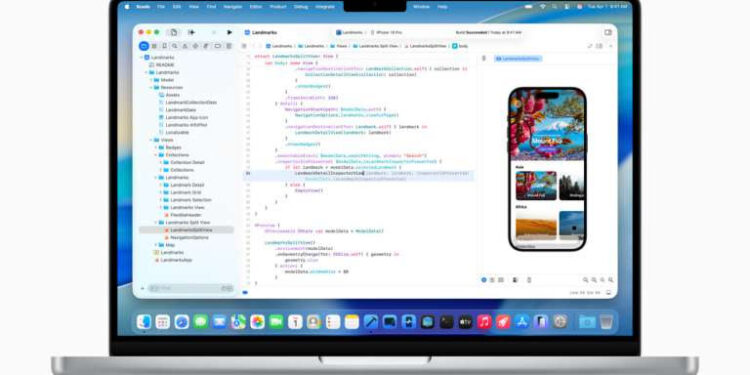The height and width of the screenshot is (375, 750).
Task: Collapse the root Landmarks project
Action: click(x=142, y=57)
